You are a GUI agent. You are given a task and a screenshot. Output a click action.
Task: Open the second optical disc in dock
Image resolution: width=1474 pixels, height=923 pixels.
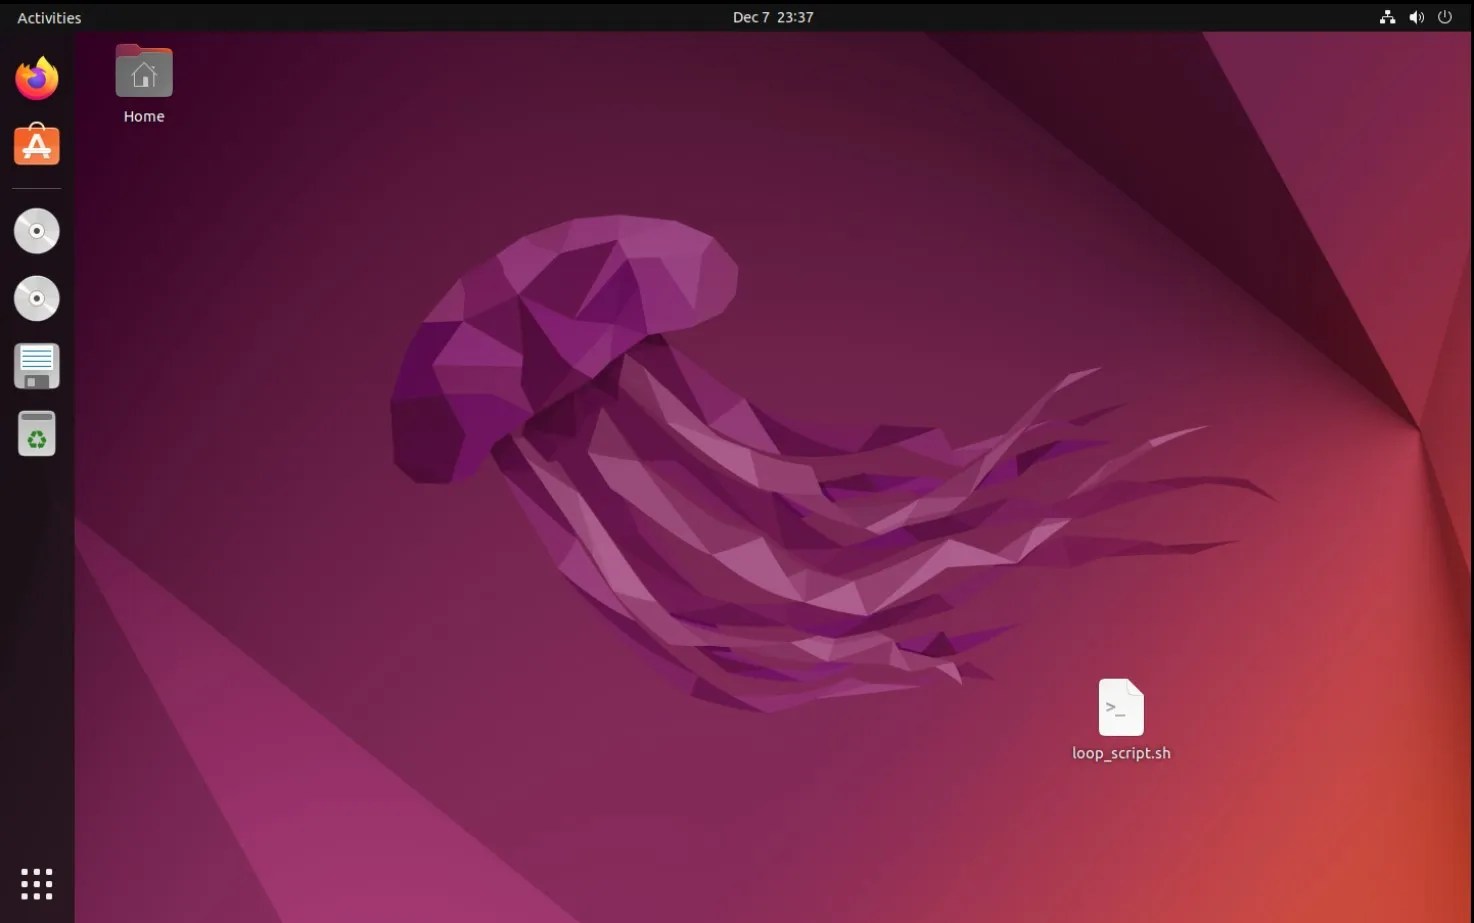click(37, 298)
